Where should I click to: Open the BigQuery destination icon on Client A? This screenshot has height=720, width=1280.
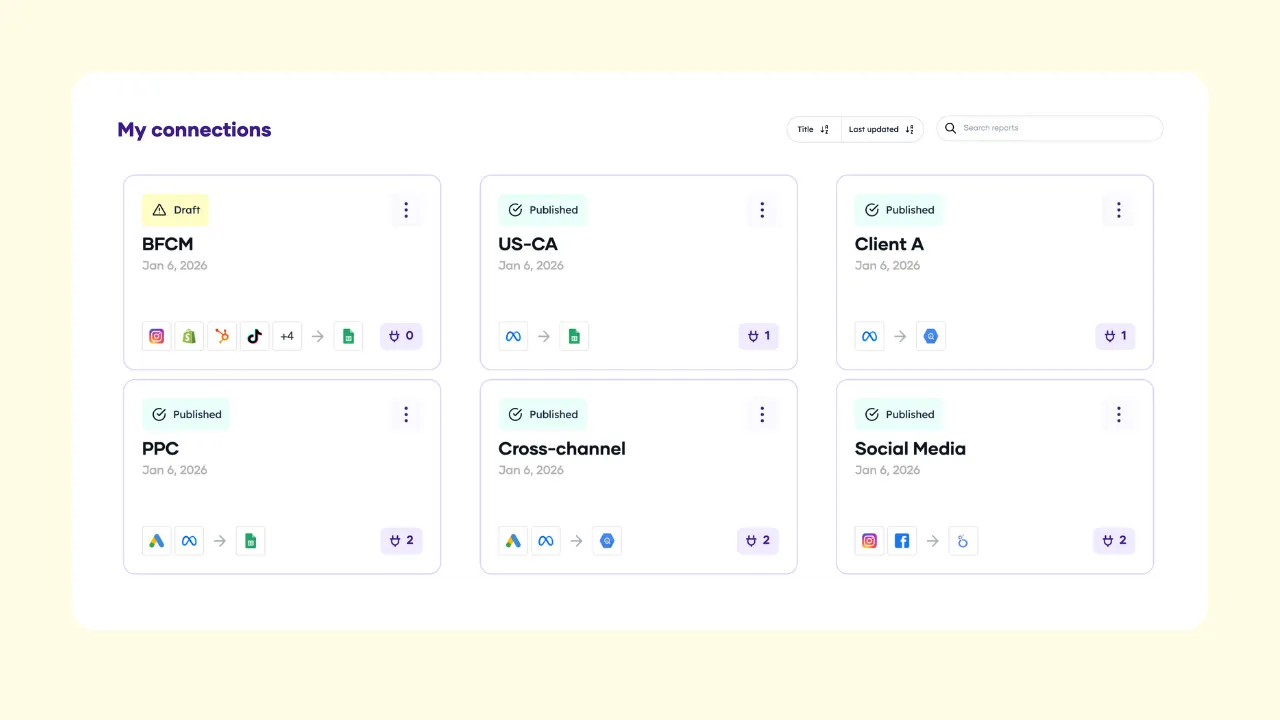click(931, 336)
